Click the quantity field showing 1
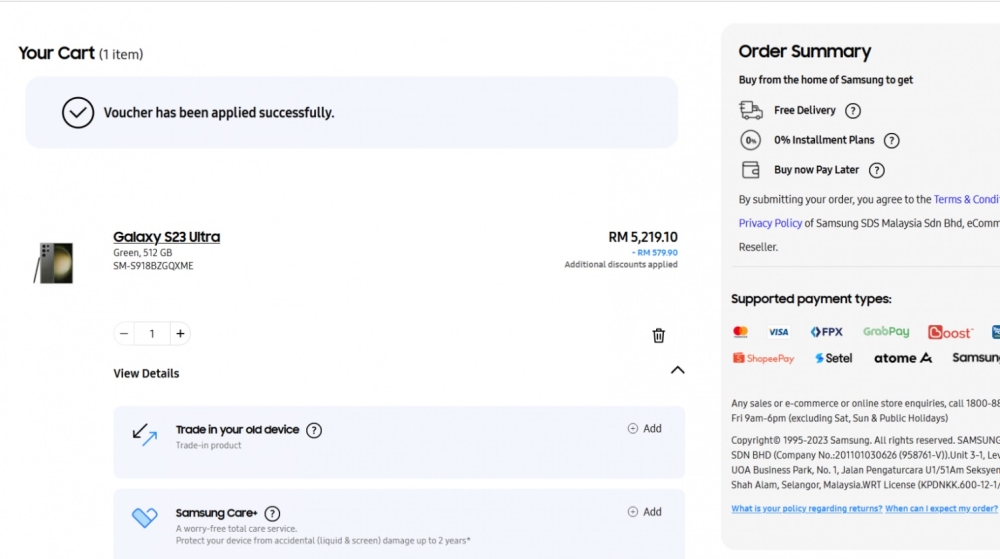The image size is (1000, 559). pyautogui.click(x=152, y=333)
